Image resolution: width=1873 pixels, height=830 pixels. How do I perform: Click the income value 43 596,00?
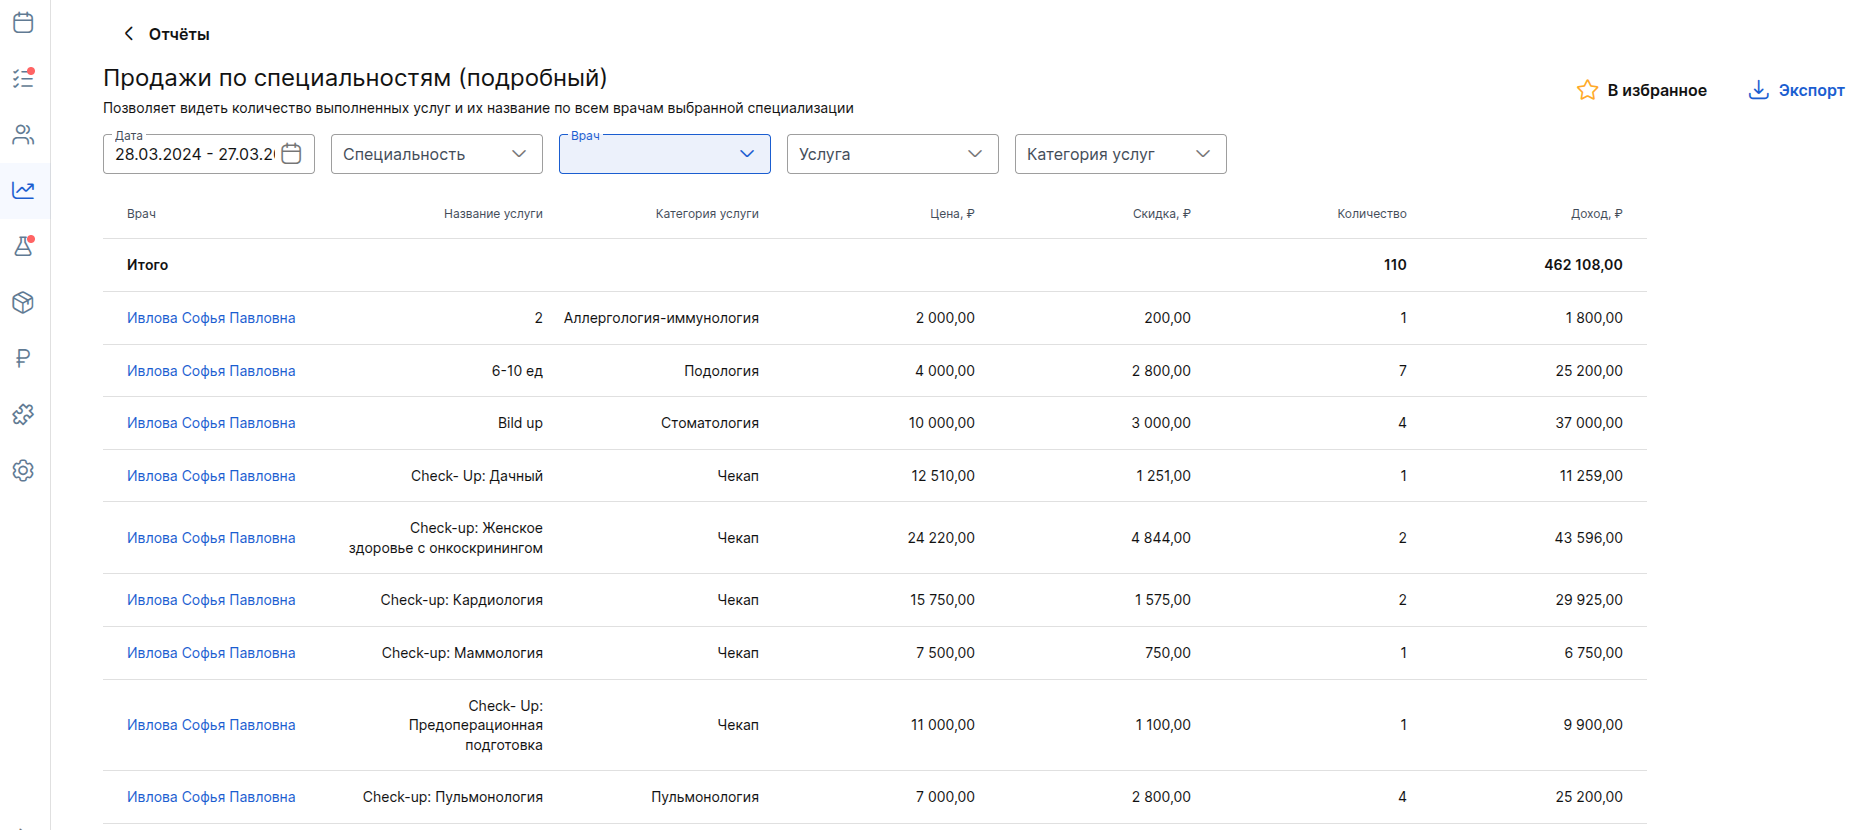[x=1589, y=538]
